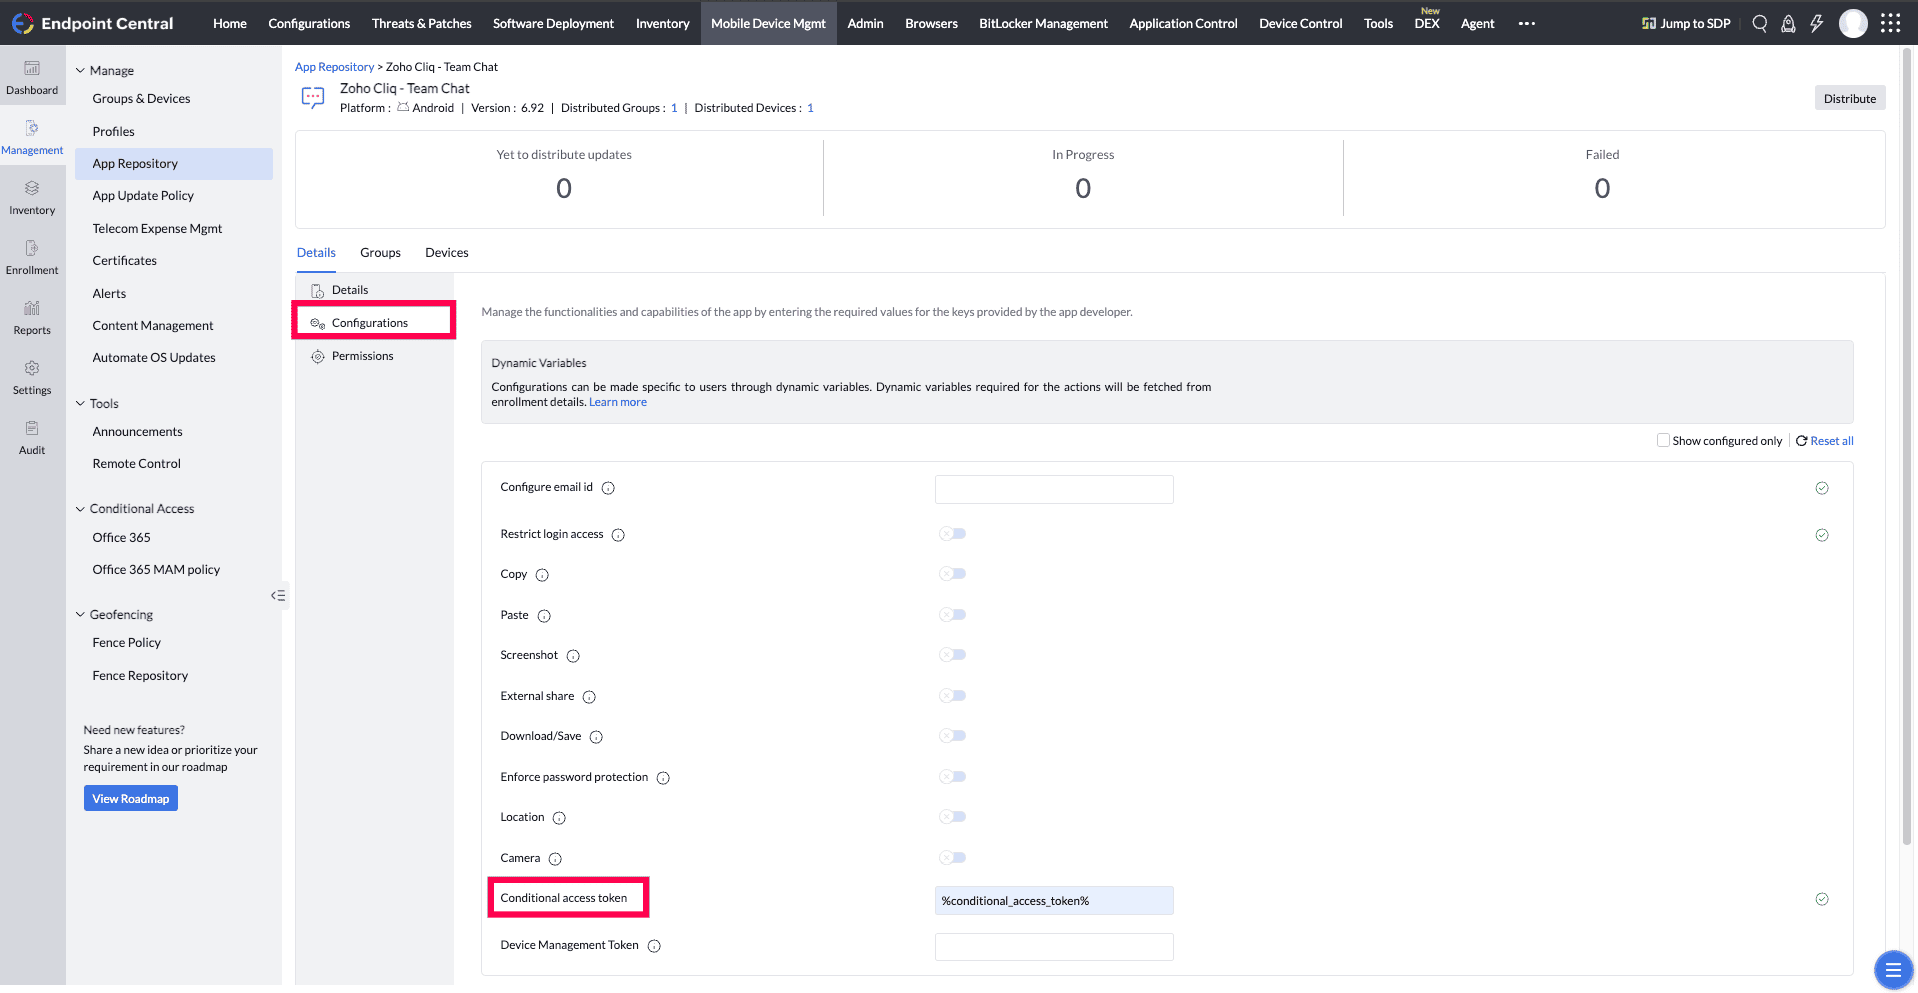1918x993 pixels.
Task: Open the apps grid launcher icon
Action: [x=1890, y=23]
